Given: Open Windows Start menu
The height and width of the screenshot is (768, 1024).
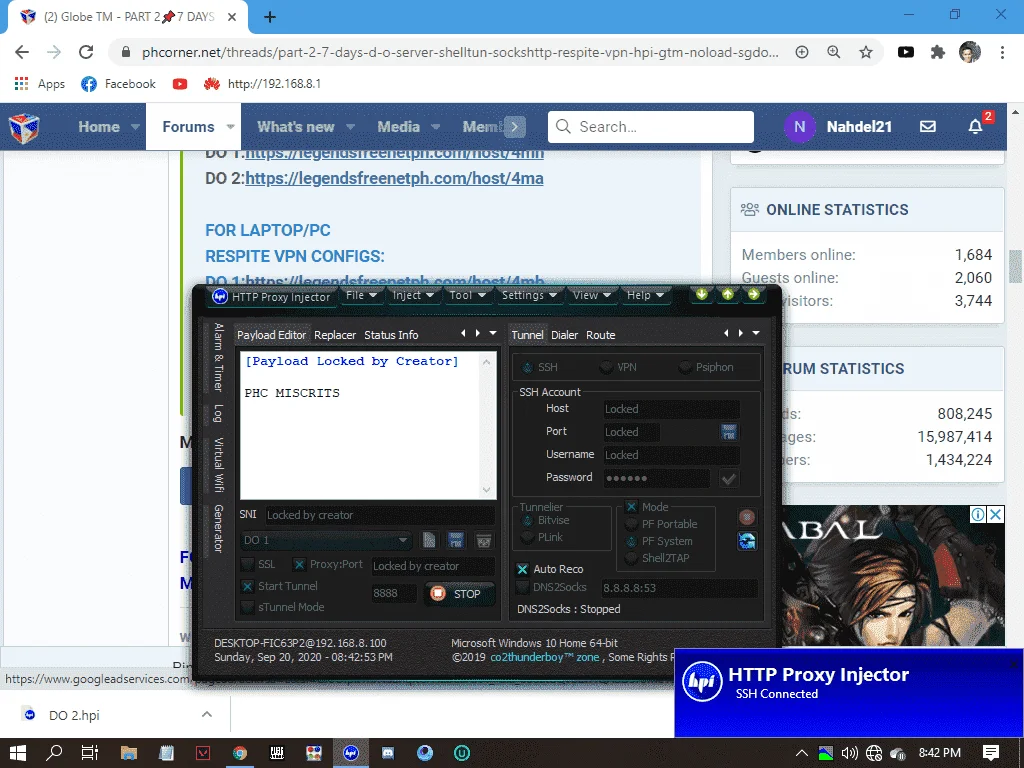Looking at the screenshot, I should click(x=18, y=753).
